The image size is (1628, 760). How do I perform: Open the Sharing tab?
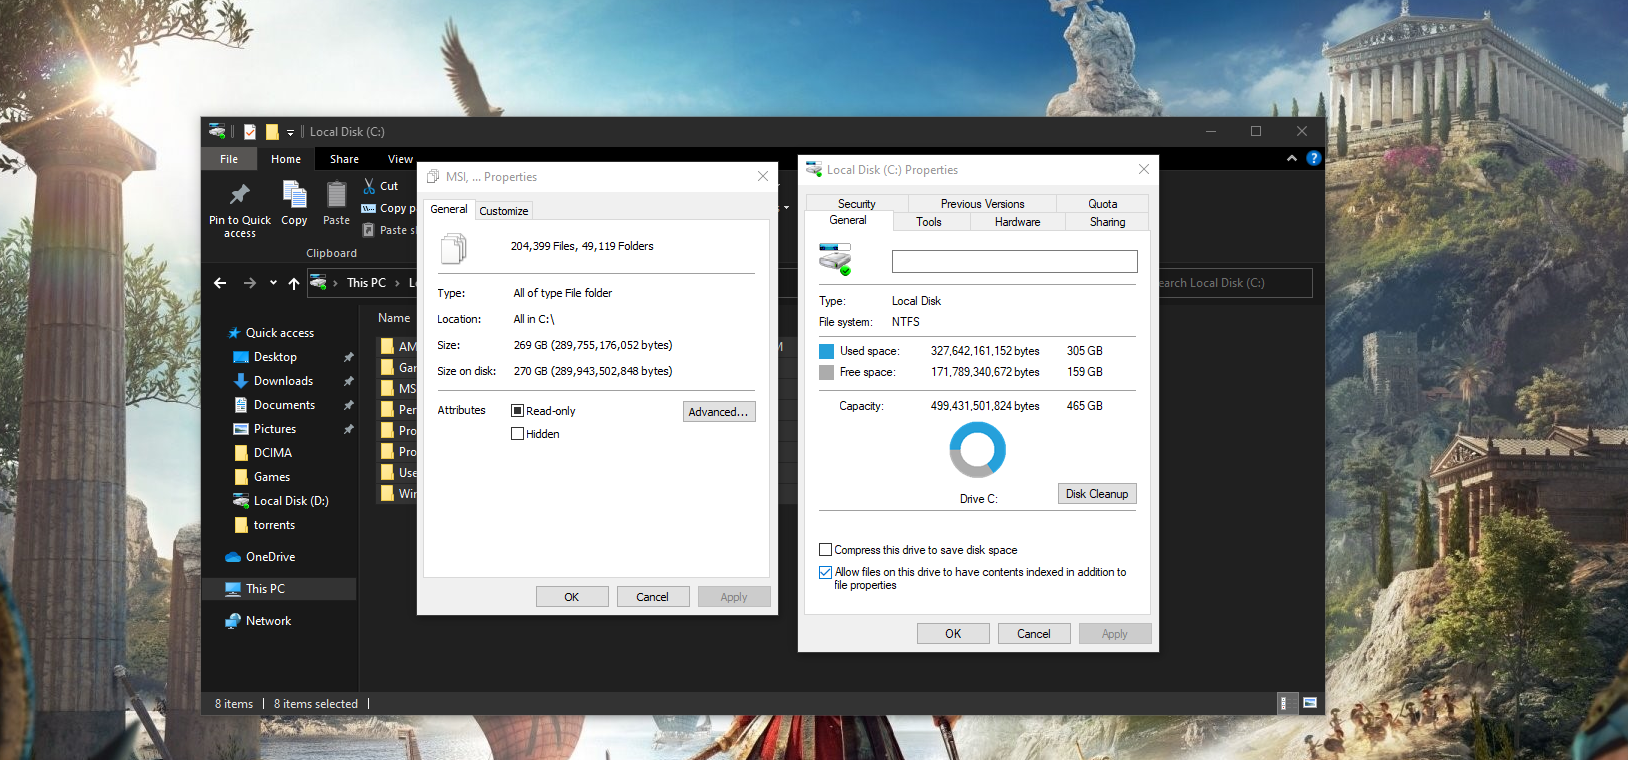1107,222
